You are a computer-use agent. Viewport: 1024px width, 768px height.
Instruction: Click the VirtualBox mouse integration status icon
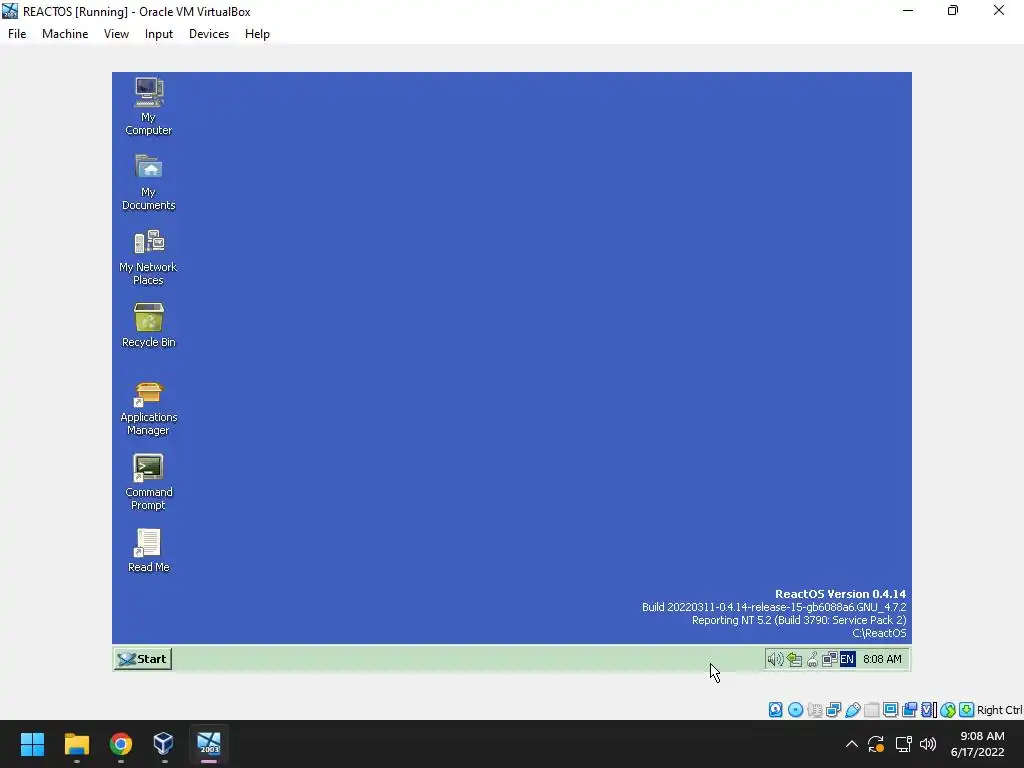[948, 710]
